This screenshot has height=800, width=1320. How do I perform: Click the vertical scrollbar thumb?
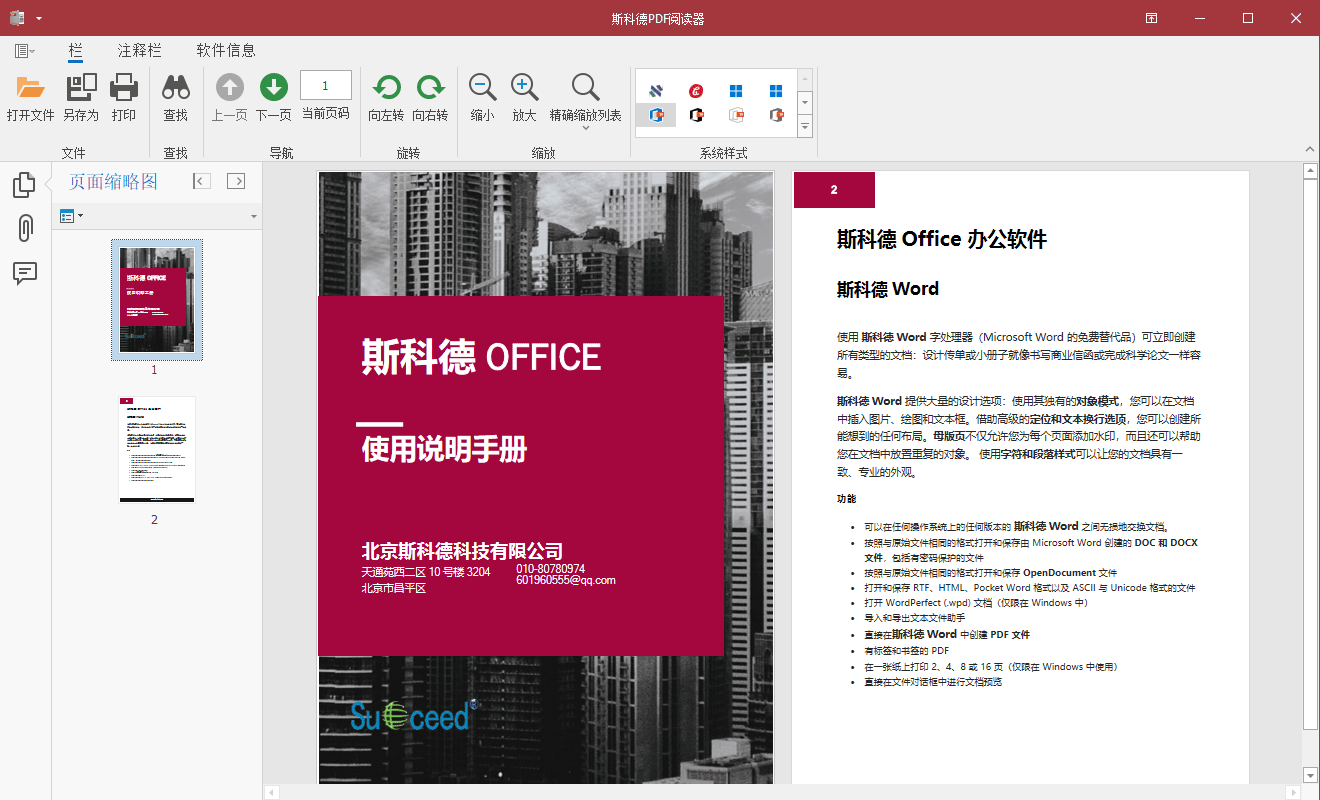(x=1311, y=455)
